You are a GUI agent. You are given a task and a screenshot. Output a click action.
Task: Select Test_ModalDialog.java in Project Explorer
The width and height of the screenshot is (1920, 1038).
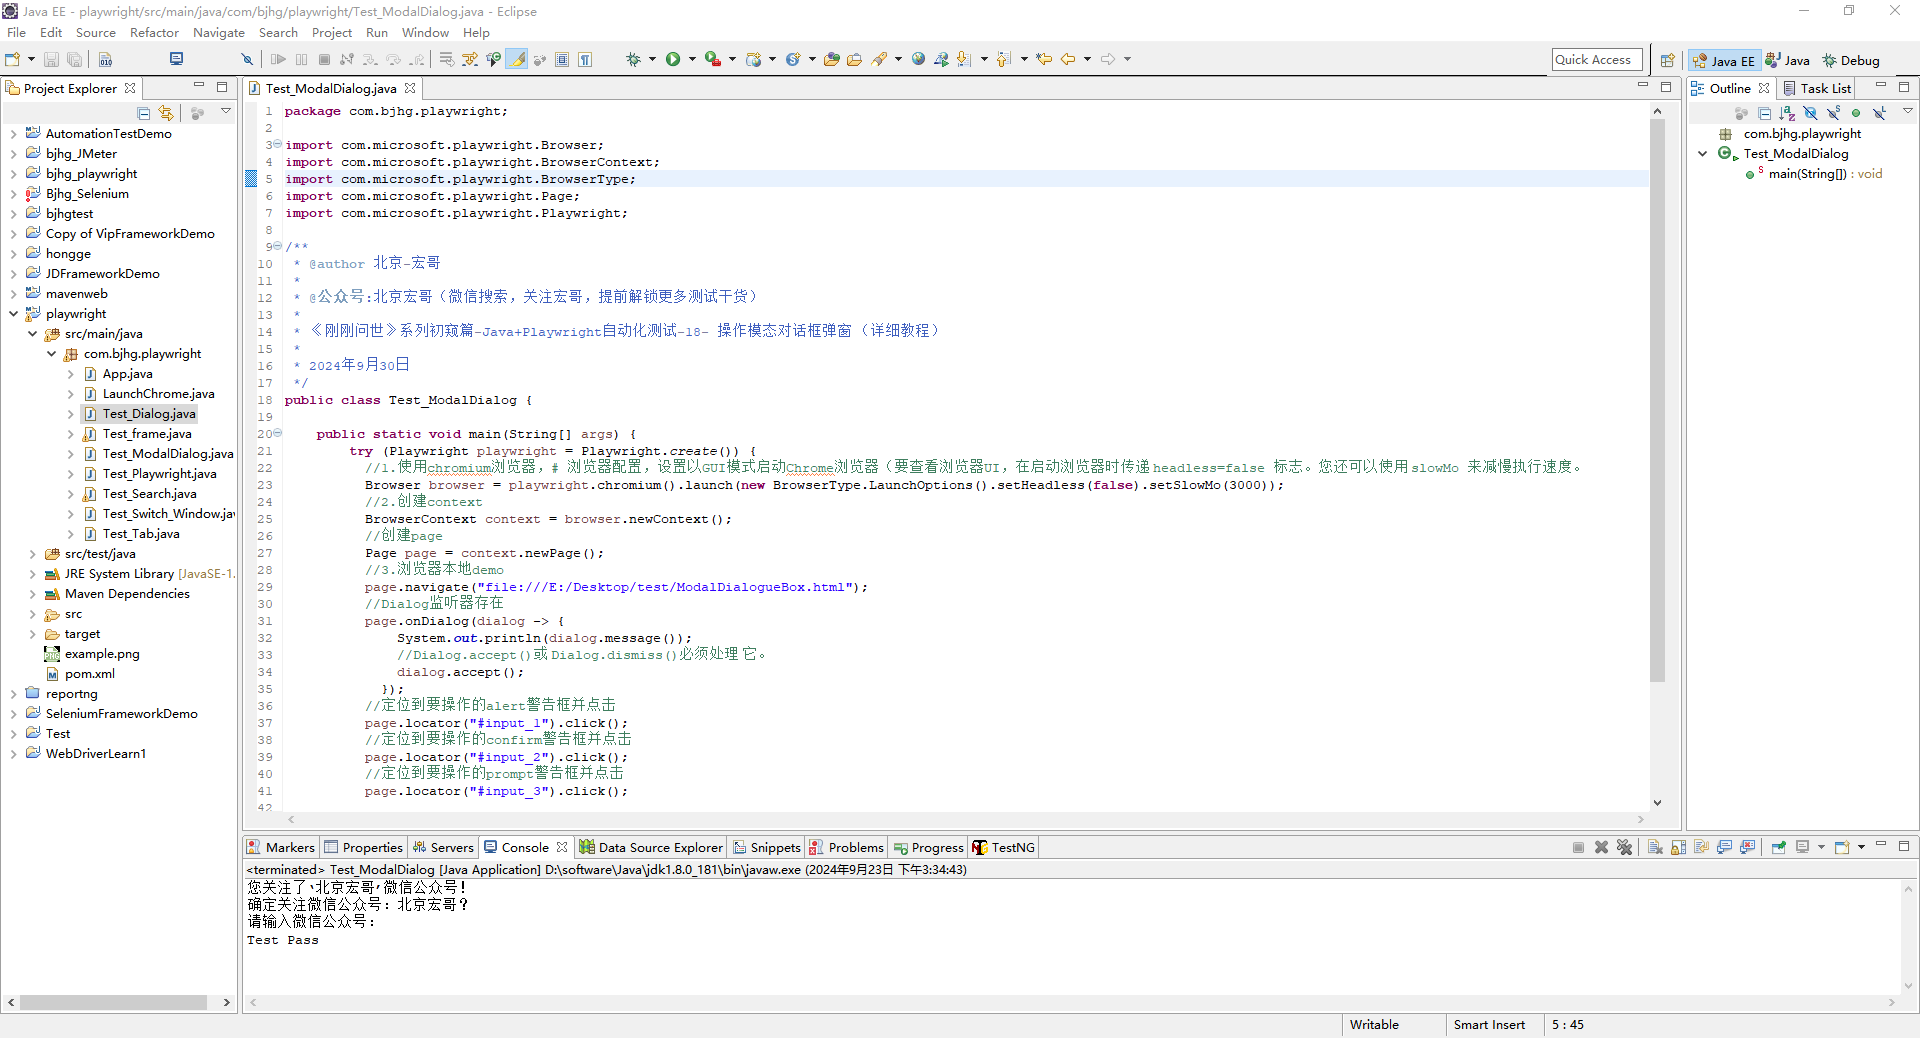pyautogui.click(x=168, y=454)
